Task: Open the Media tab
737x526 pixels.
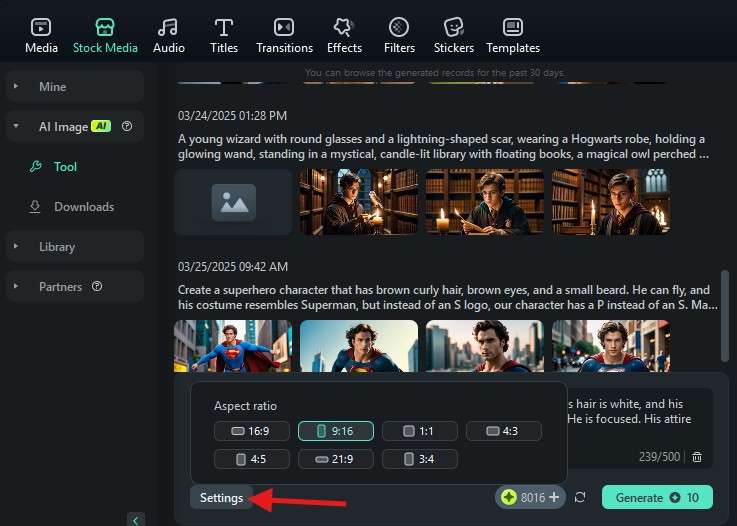Action: pos(41,36)
